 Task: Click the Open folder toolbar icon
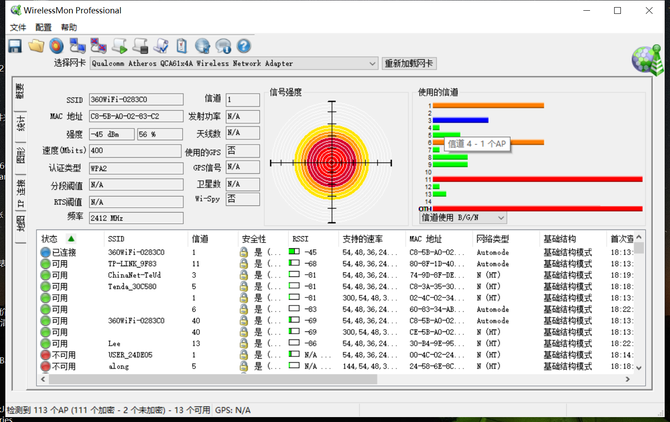pyautogui.click(x=36, y=46)
